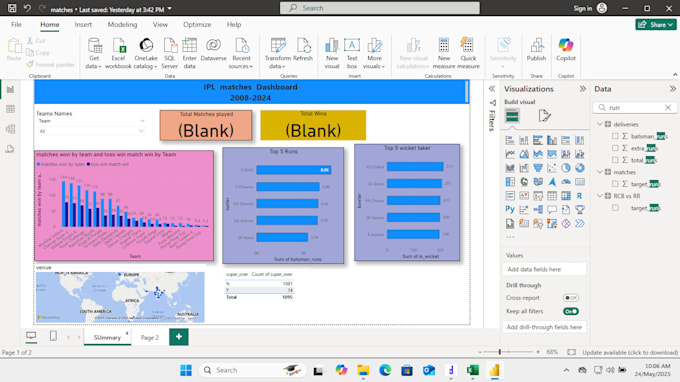Image resolution: width=680 pixels, height=382 pixels.
Task: Choose the R script visual icon
Action: pos(579,196)
